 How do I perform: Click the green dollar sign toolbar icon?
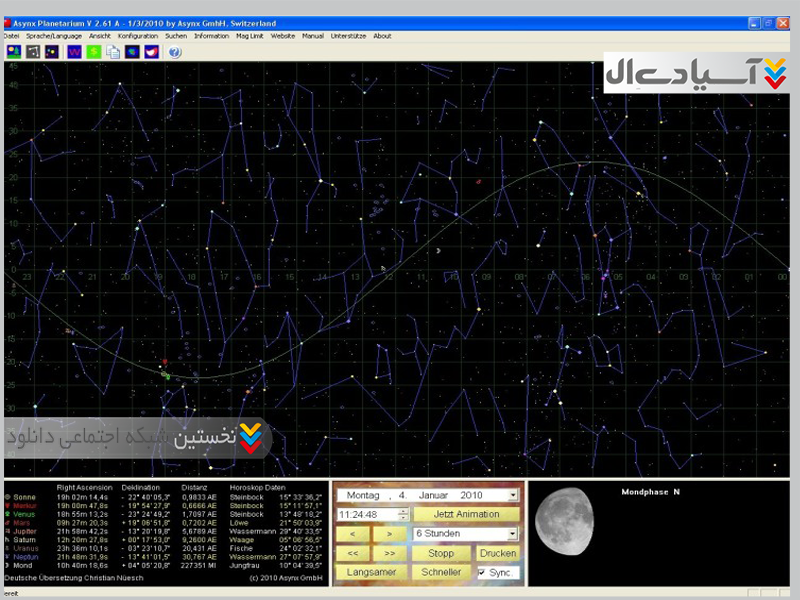coord(94,51)
